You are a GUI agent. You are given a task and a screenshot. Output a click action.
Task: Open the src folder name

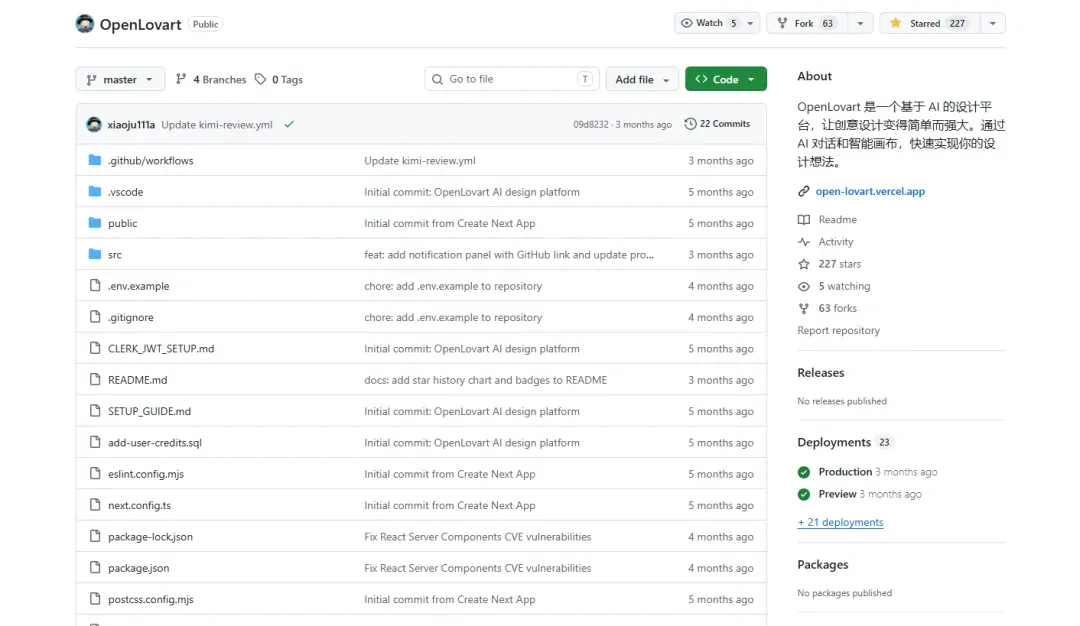tap(114, 255)
